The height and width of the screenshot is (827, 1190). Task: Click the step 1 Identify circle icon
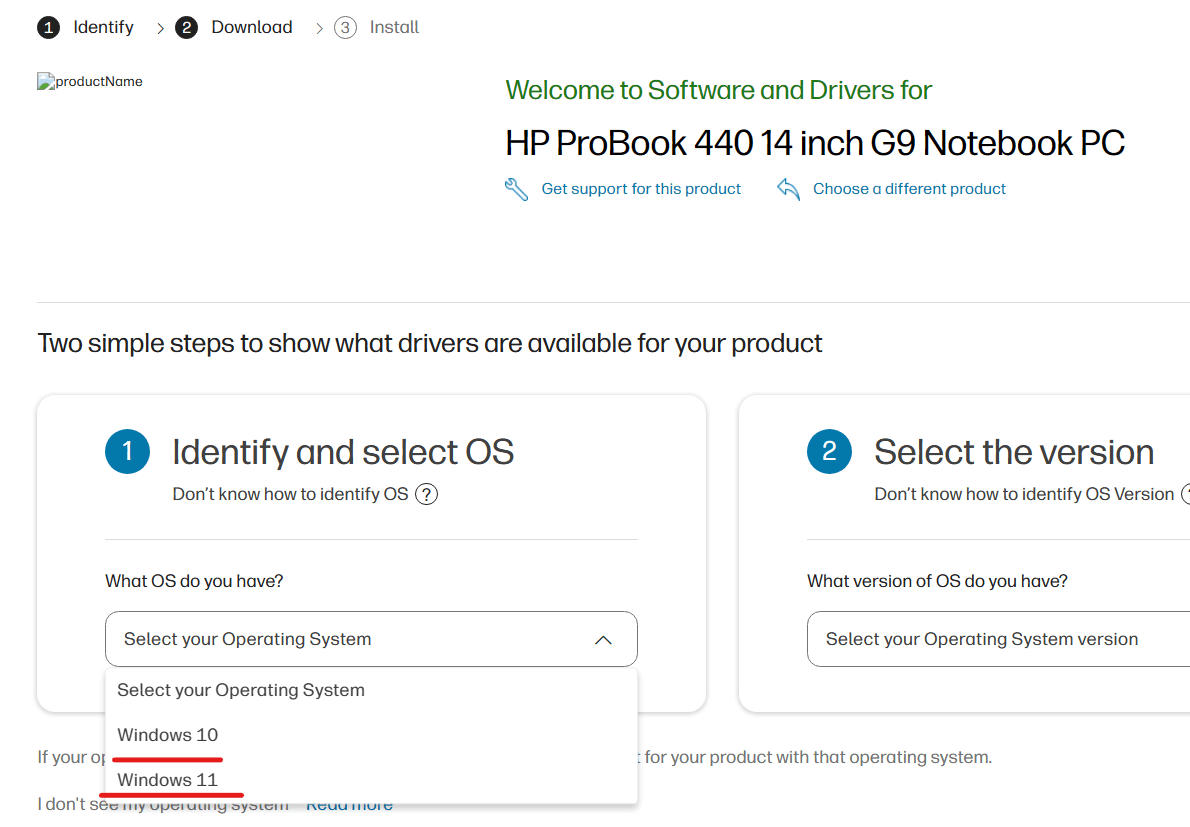[48, 28]
